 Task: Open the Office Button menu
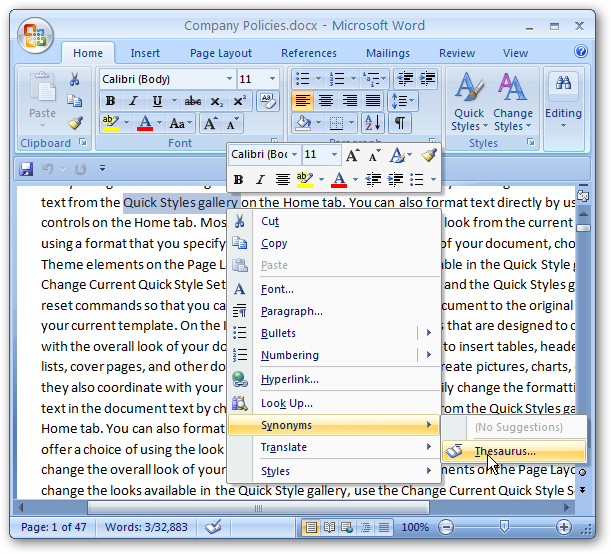tap(35, 35)
